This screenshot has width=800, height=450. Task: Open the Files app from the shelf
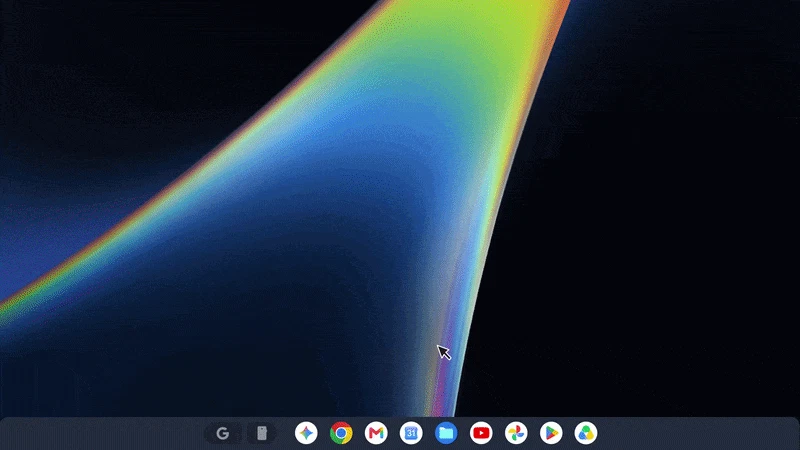click(x=446, y=433)
